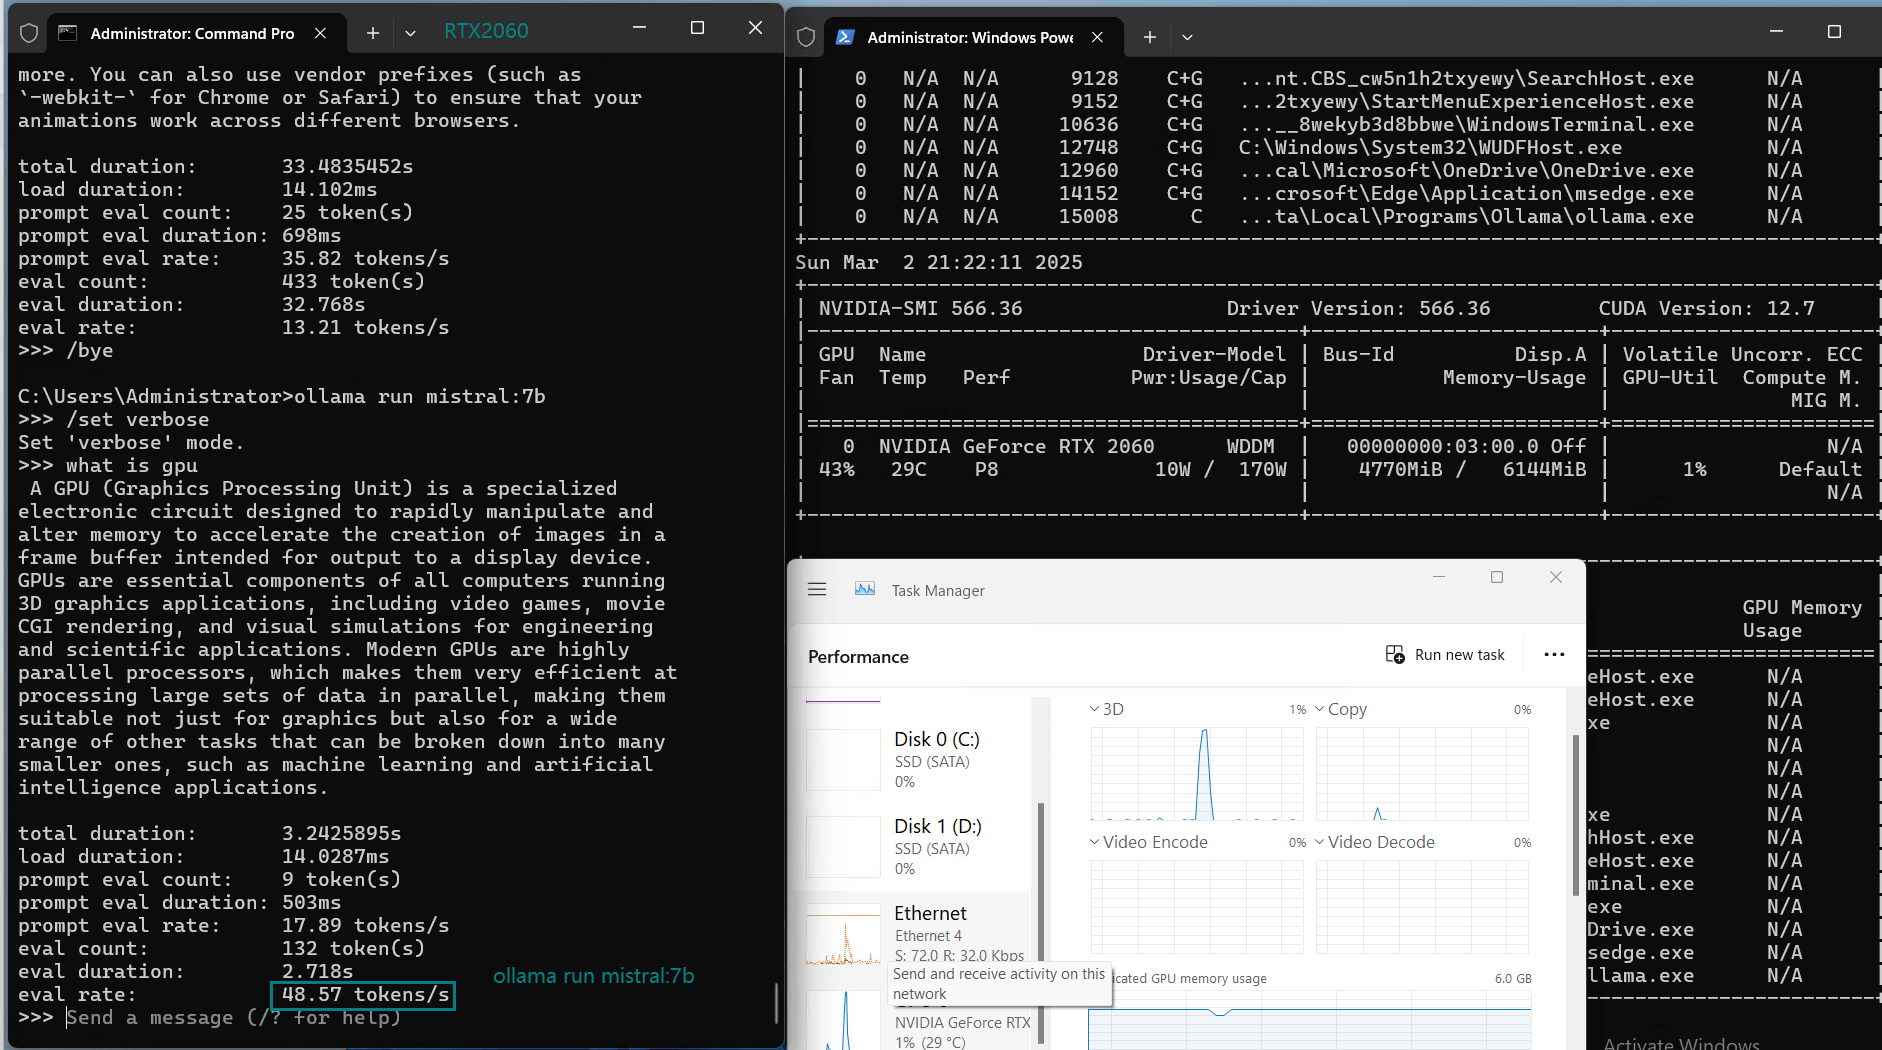This screenshot has width=1882, height=1050.
Task: Click shield icon in Command Prompt title bar
Action: point(29,33)
